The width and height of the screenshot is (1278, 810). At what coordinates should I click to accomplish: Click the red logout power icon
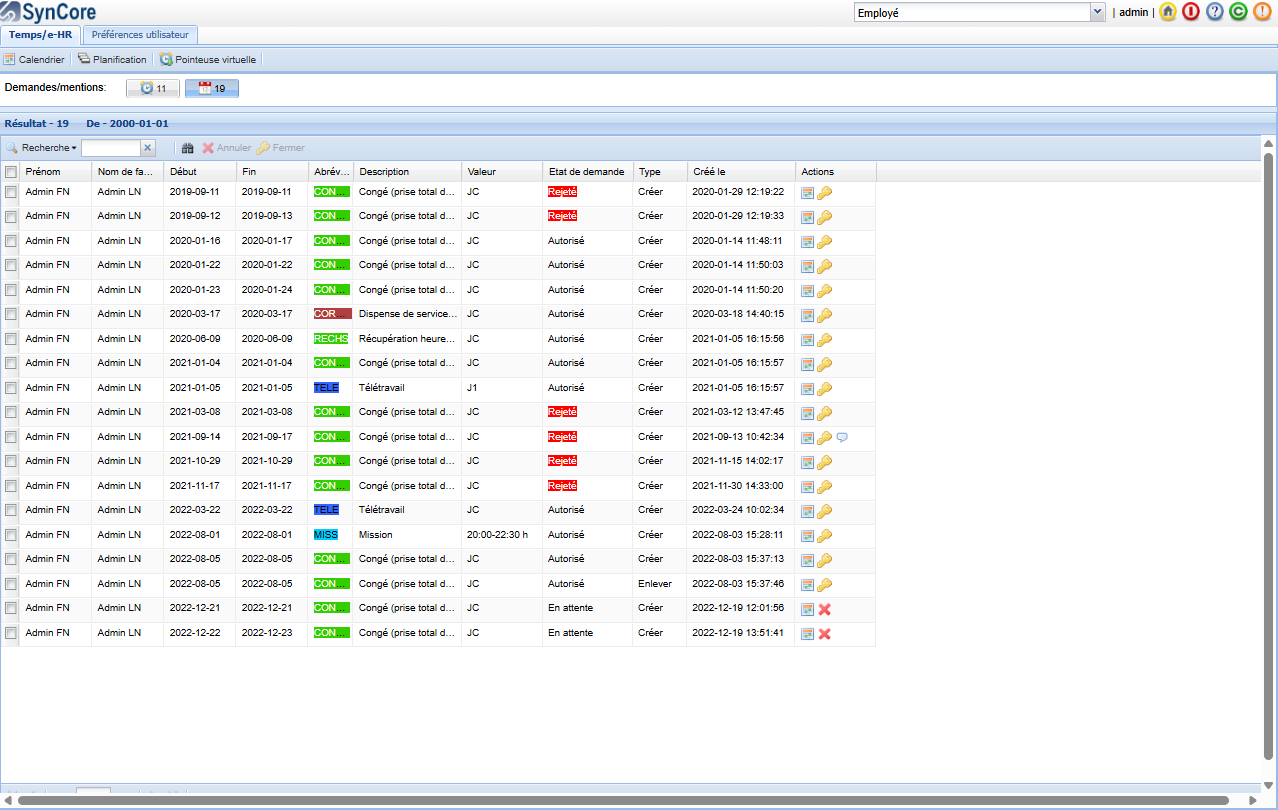1190,12
